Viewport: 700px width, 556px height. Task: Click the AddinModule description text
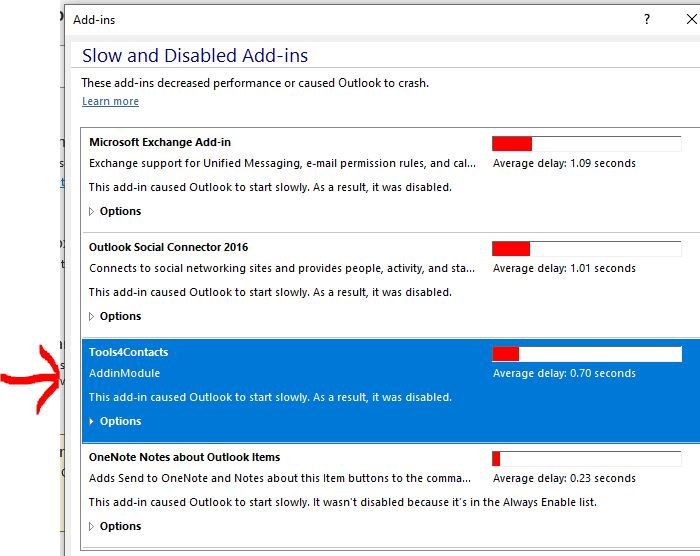coord(125,373)
